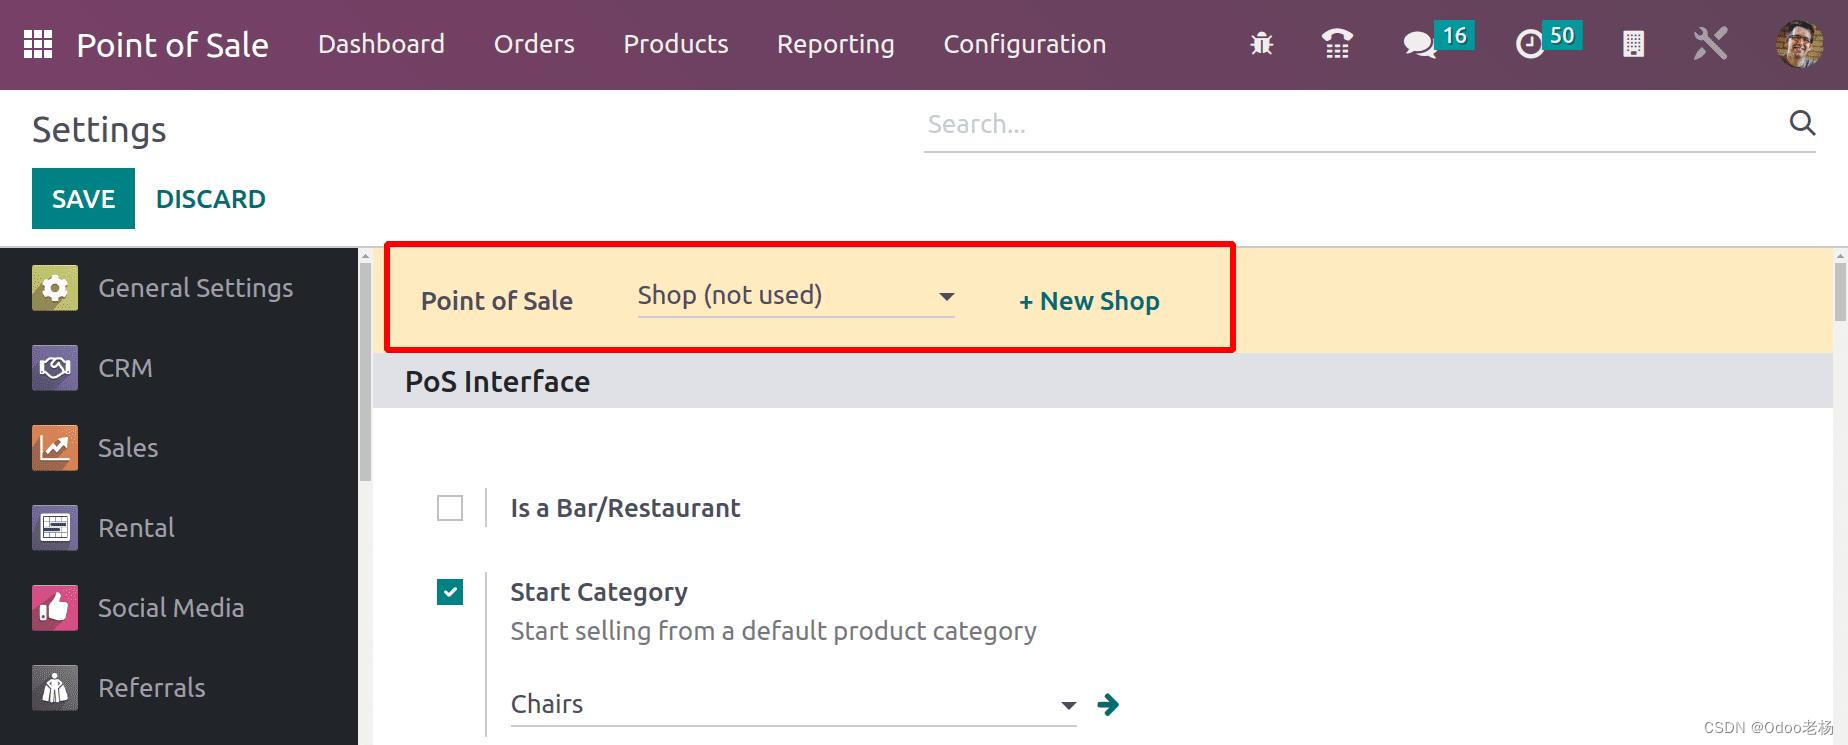The width and height of the screenshot is (1848, 745).
Task: Open the wrench tools icon
Action: (1711, 44)
